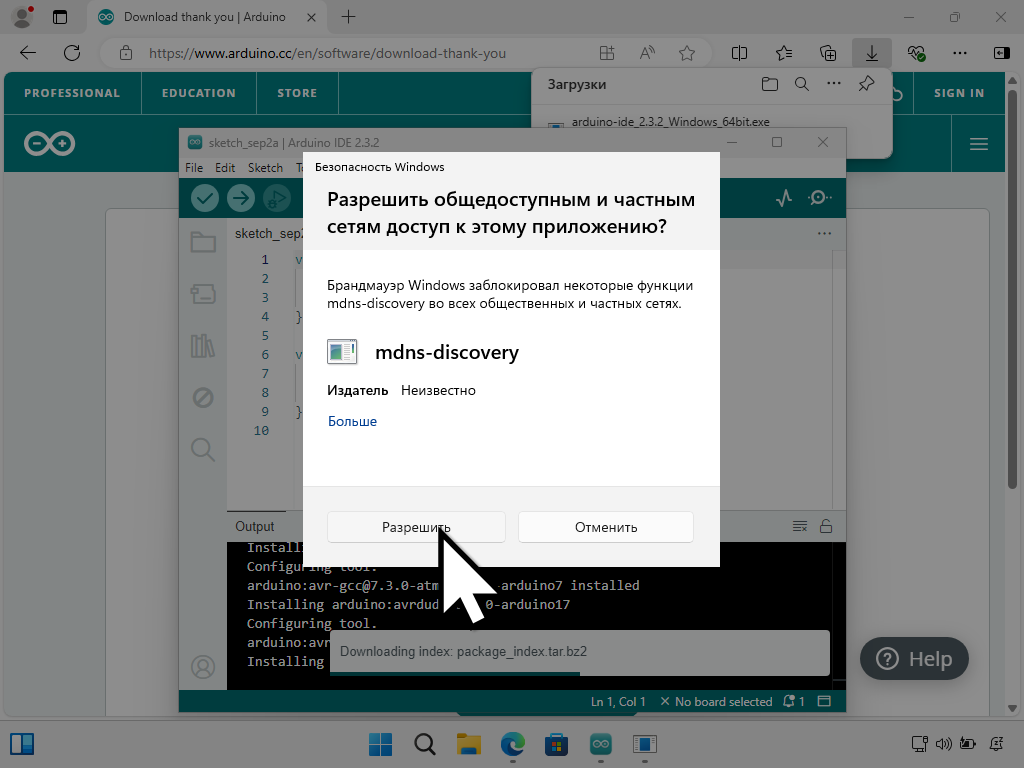
Task: Open File Explorer from the taskbar
Action: click(x=469, y=744)
